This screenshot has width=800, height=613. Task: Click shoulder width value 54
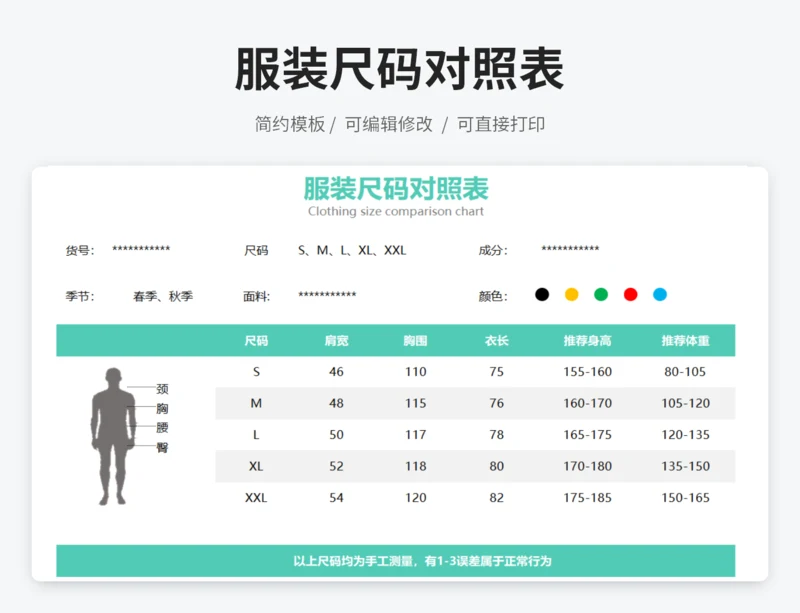coord(336,498)
